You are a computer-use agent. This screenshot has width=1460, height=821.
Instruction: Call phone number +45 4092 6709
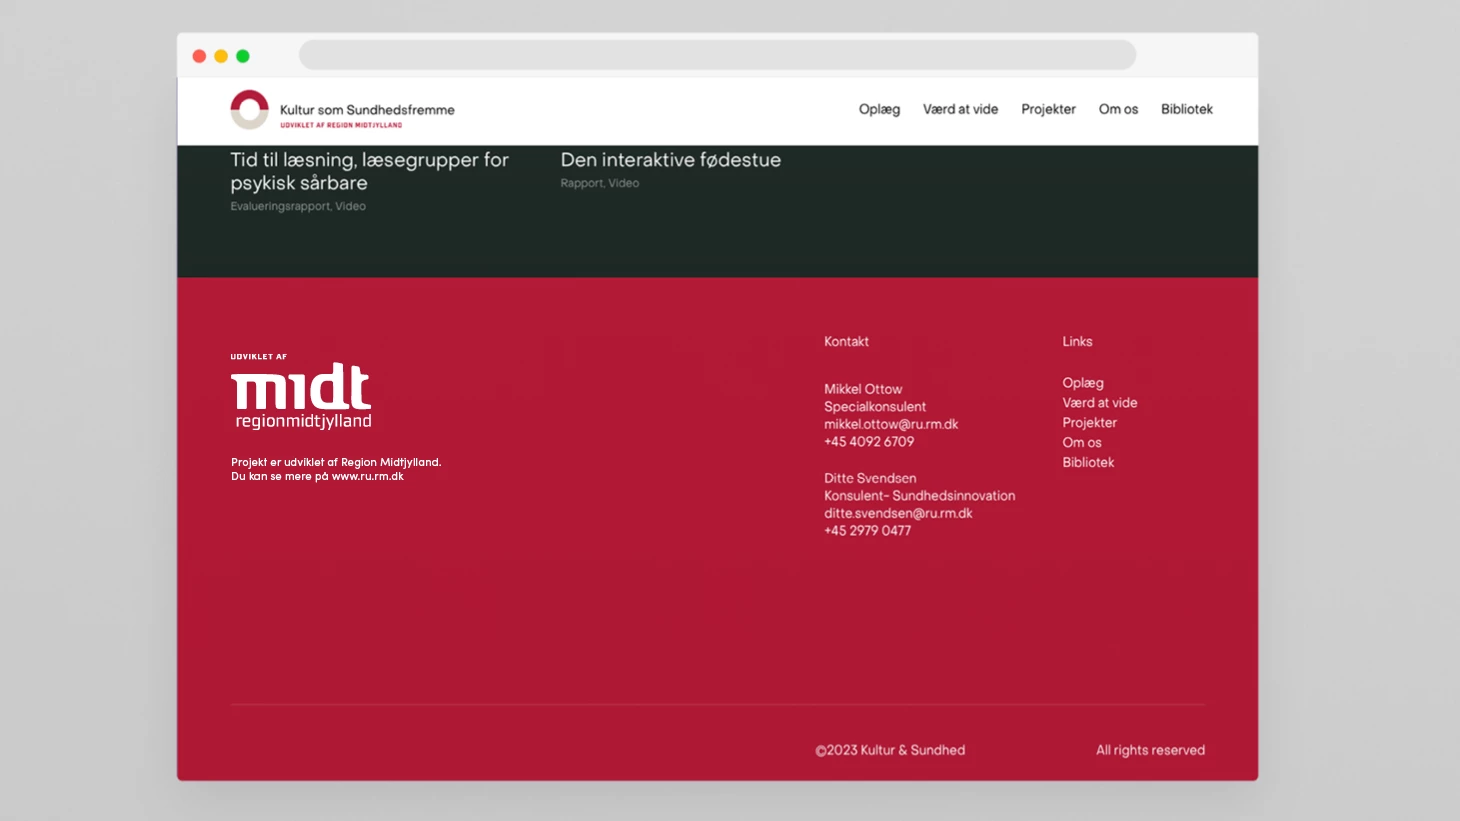click(x=869, y=441)
